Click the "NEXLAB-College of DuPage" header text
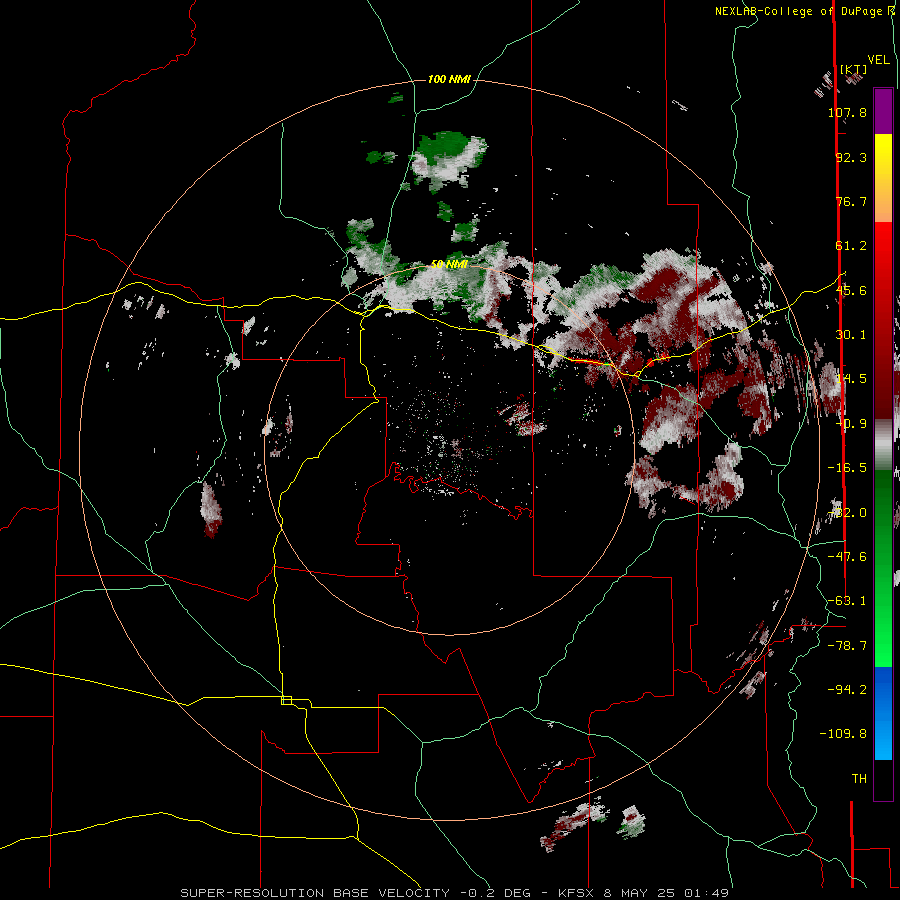900x900 pixels. (800, 11)
